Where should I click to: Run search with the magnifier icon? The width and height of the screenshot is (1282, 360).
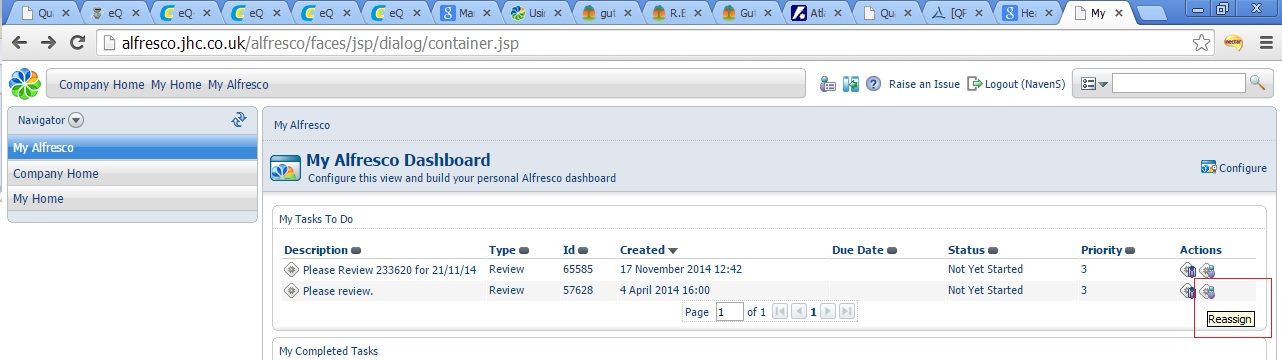(x=1258, y=83)
